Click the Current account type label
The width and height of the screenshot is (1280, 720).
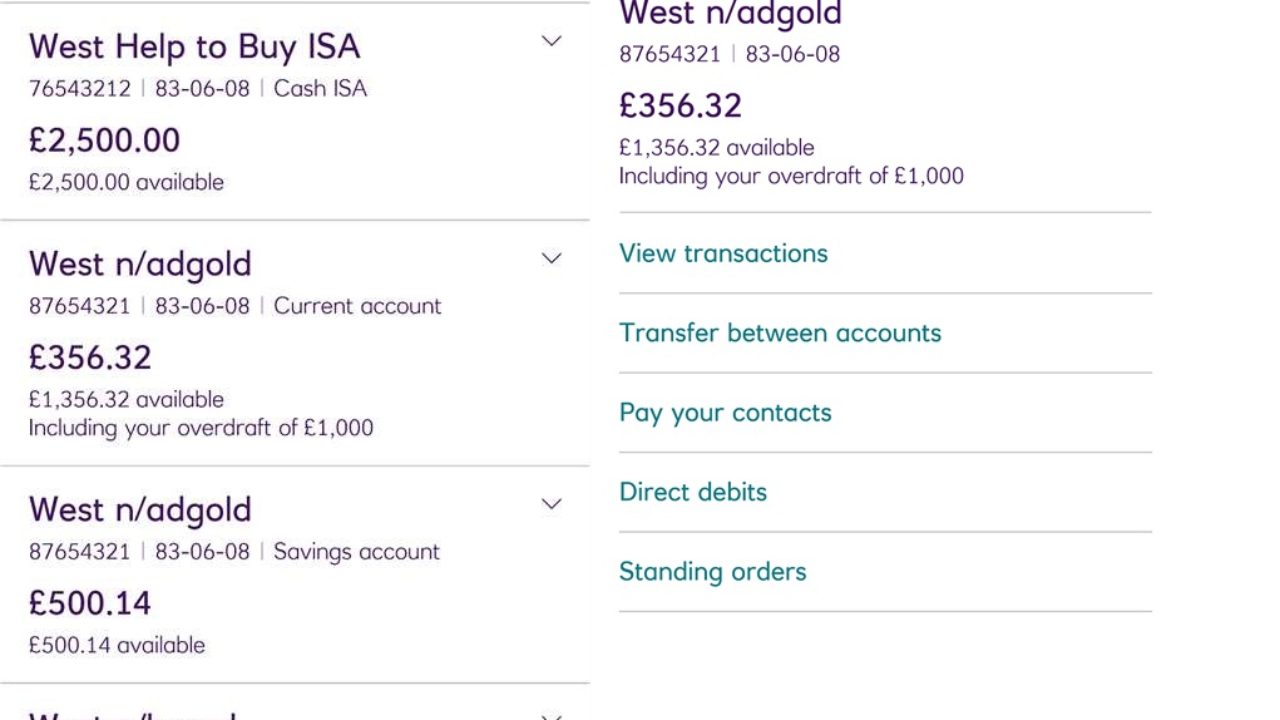click(357, 305)
